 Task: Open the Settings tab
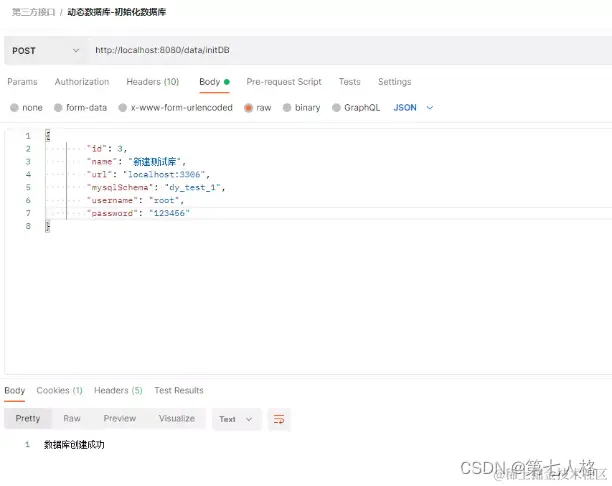point(395,82)
